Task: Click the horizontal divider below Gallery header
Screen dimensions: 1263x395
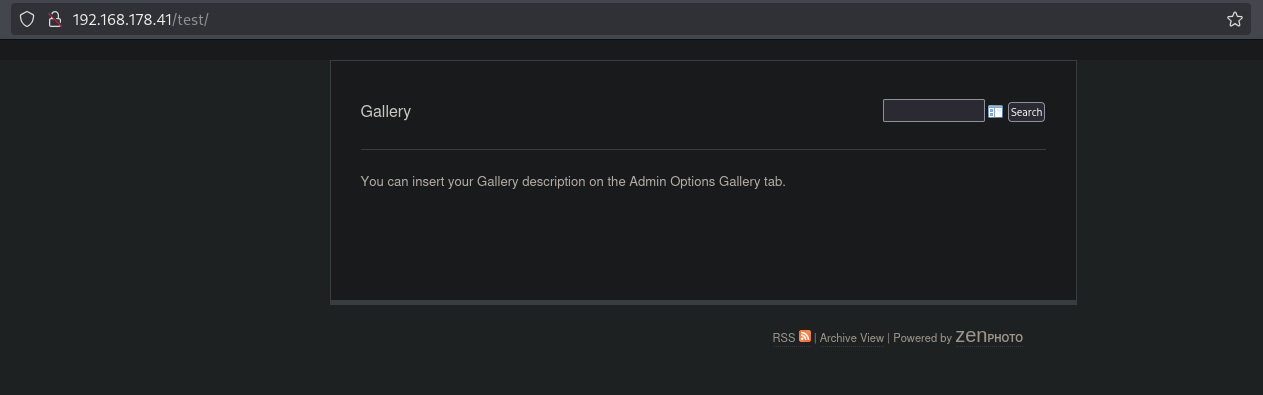Action: click(703, 149)
